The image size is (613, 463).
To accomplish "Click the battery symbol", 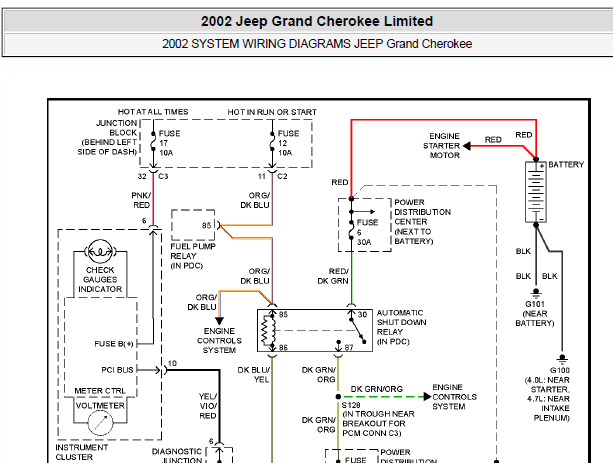I will 536,192.
